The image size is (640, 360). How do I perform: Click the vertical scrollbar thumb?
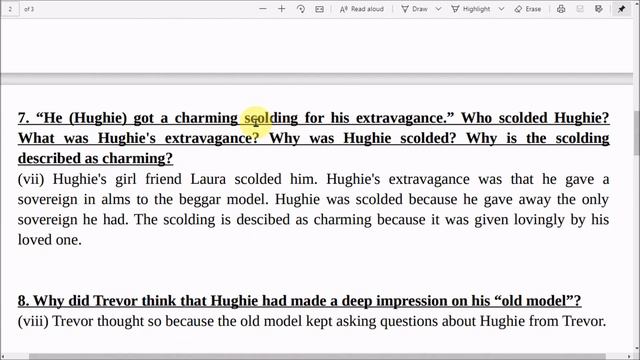tap(636, 133)
